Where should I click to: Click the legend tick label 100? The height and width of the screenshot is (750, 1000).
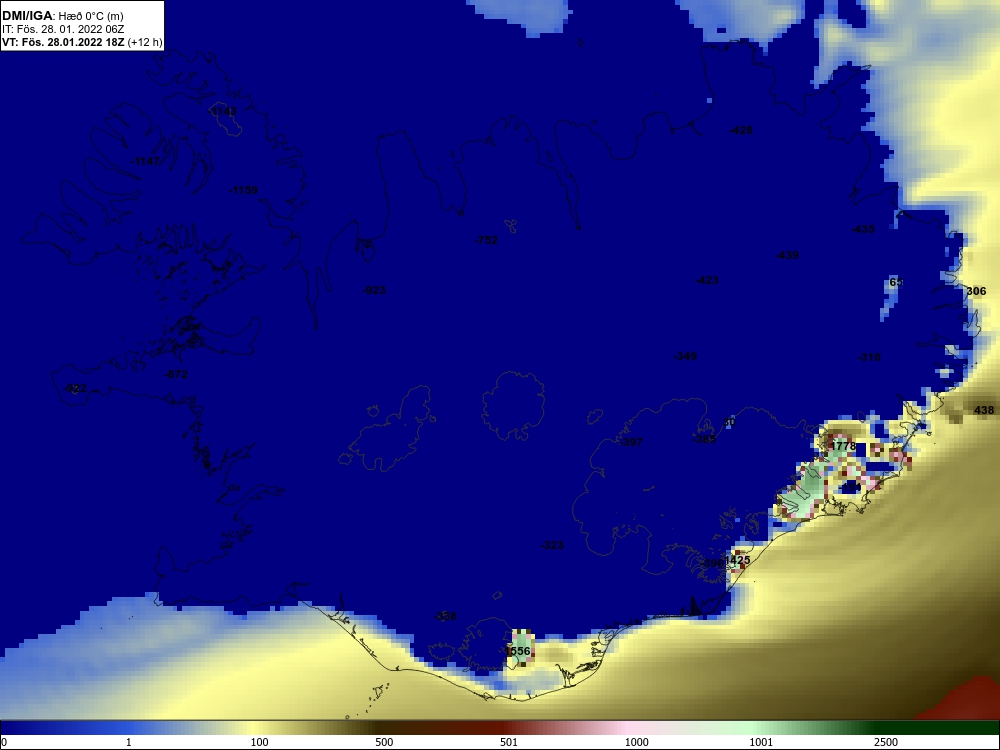pyautogui.click(x=260, y=742)
